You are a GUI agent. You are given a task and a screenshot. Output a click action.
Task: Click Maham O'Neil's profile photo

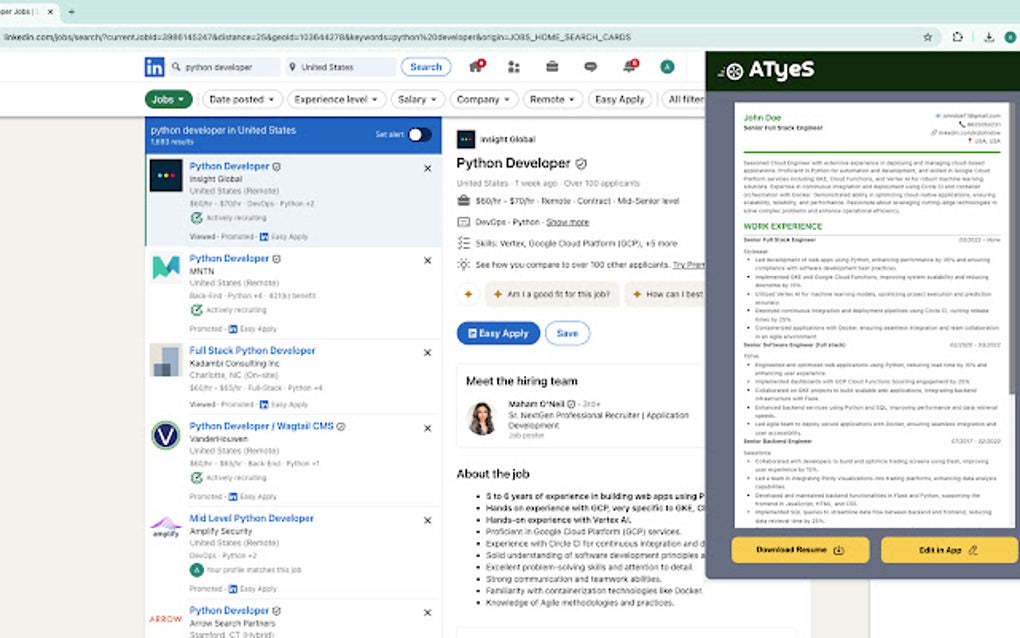(x=482, y=418)
